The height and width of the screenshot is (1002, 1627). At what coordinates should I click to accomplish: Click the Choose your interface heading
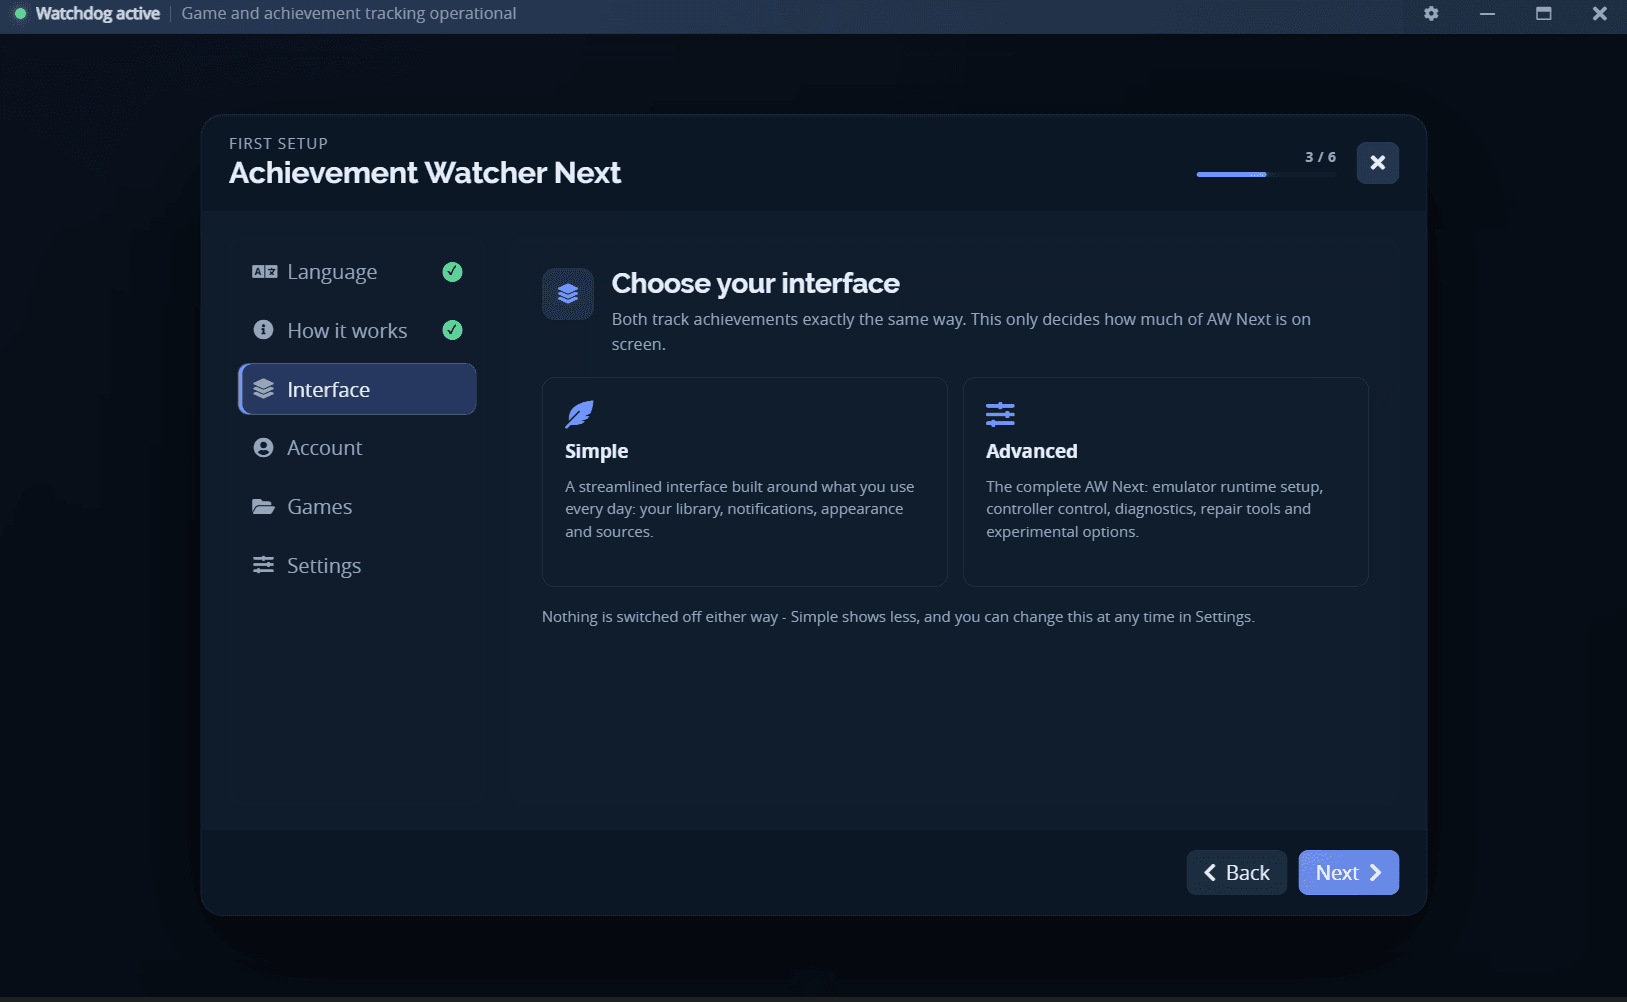(756, 284)
